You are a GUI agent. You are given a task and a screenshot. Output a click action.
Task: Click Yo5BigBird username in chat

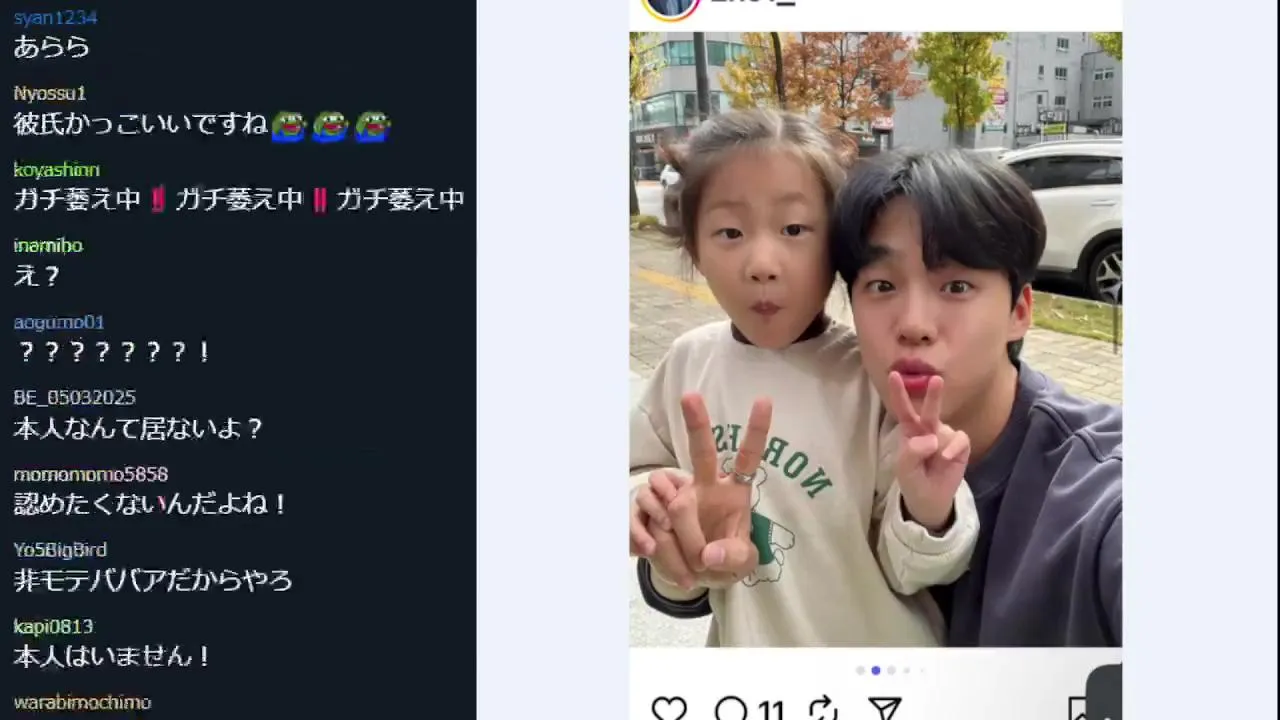[x=60, y=550]
